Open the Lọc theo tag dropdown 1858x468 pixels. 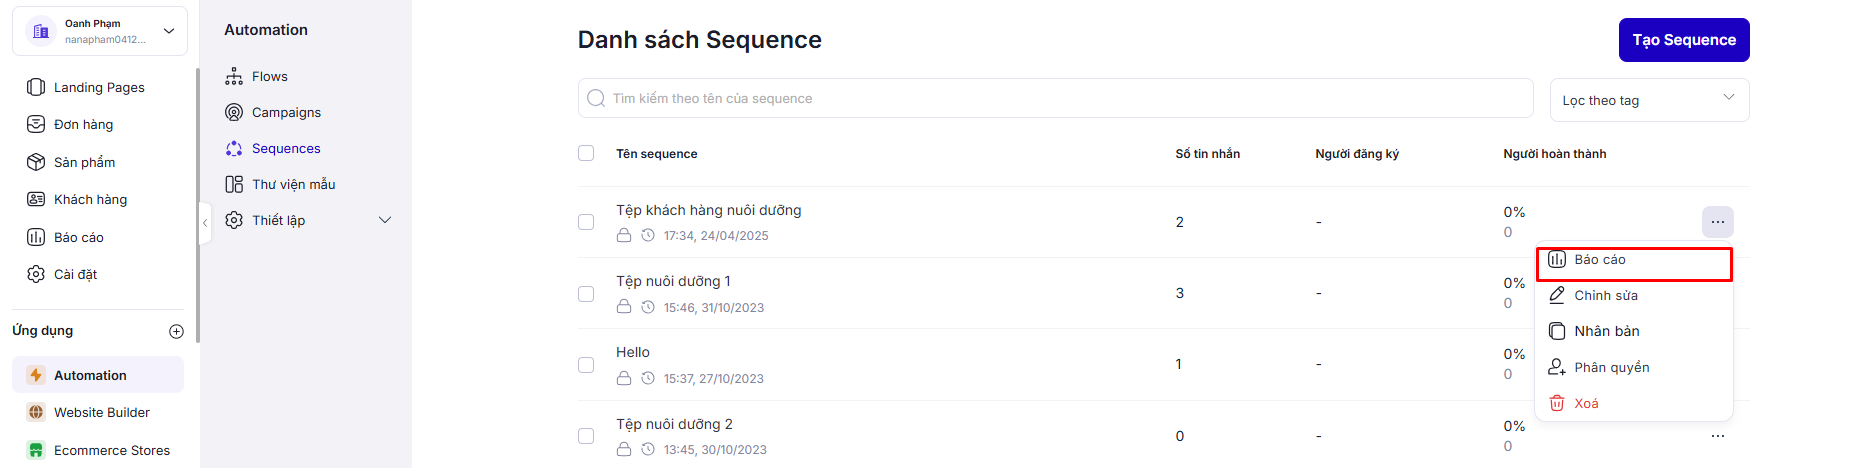coord(1648,100)
